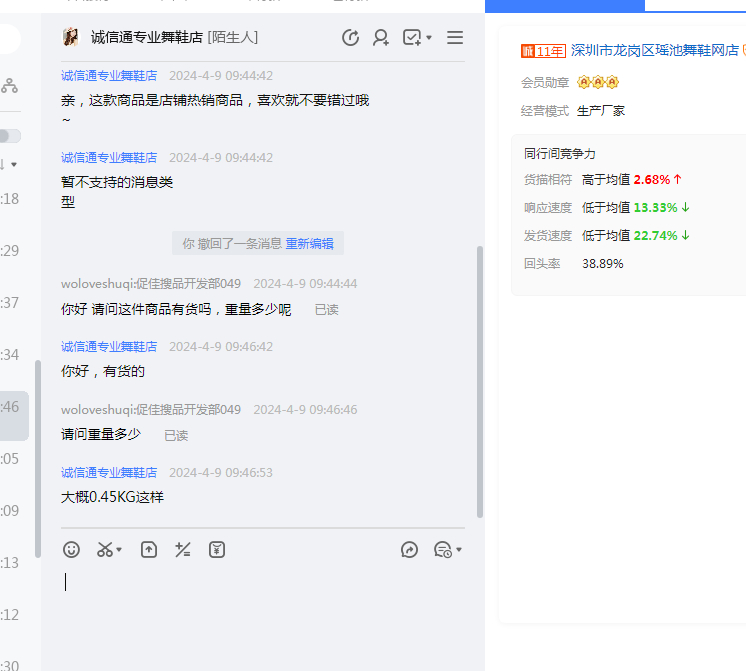746x671 pixels.
Task: Open the calculator icon in chat toolbar
Action: click(x=183, y=549)
